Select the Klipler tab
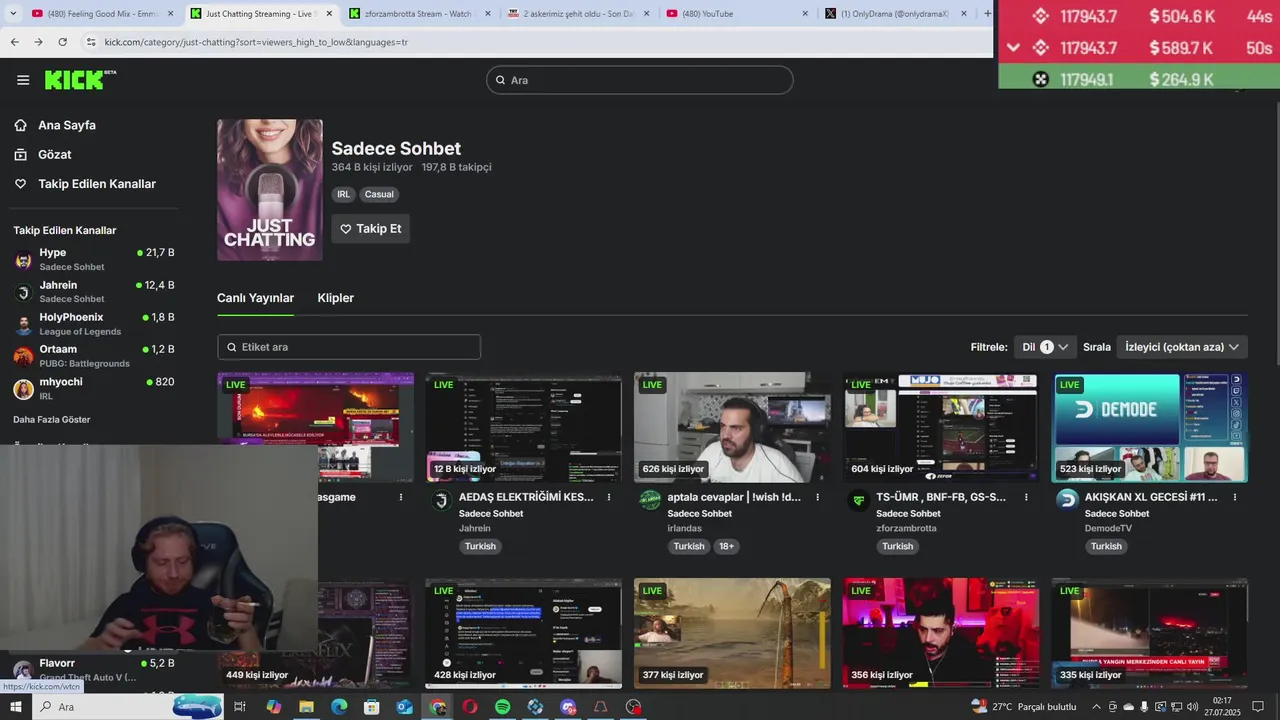The width and height of the screenshot is (1280, 720). pos(336,298)
